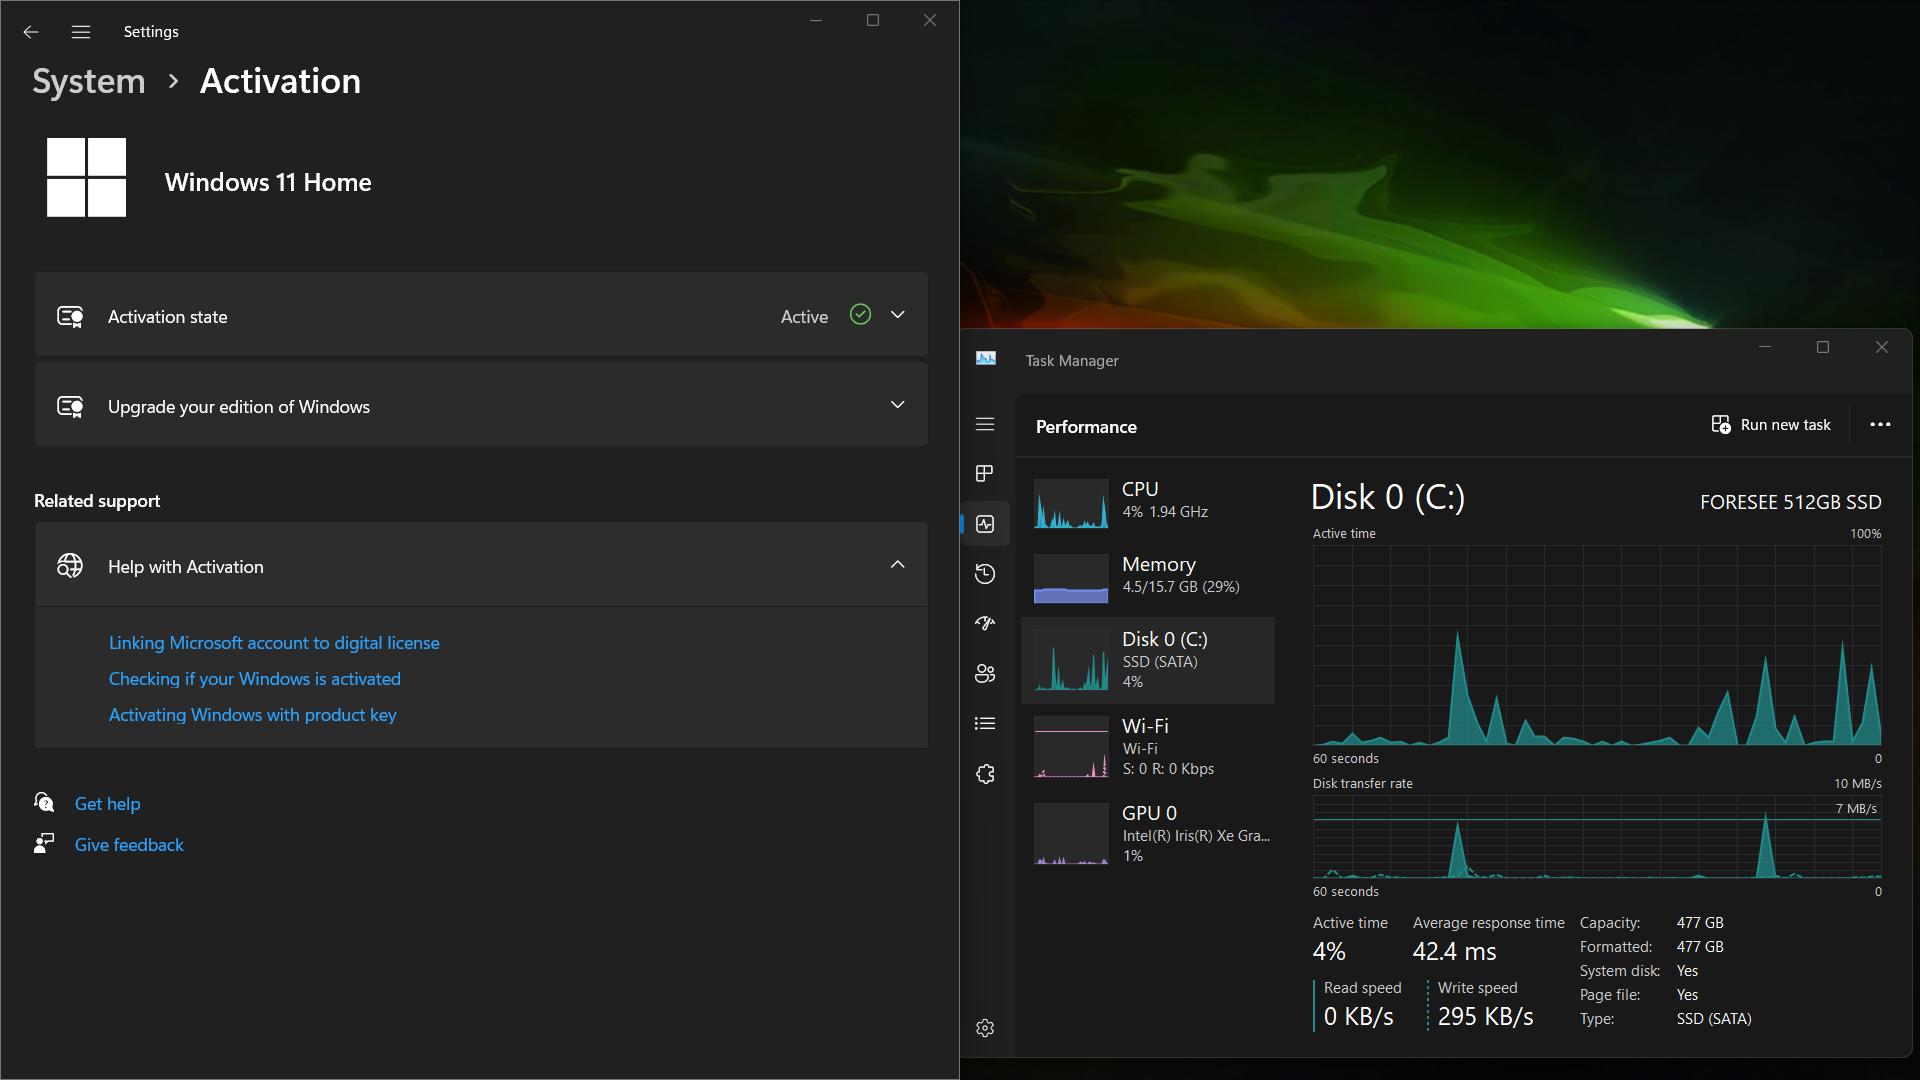The height and width of the screenshot is (1080, 1920).
Task: Maximize the Settings window
Action: click(x=873, y=20)
